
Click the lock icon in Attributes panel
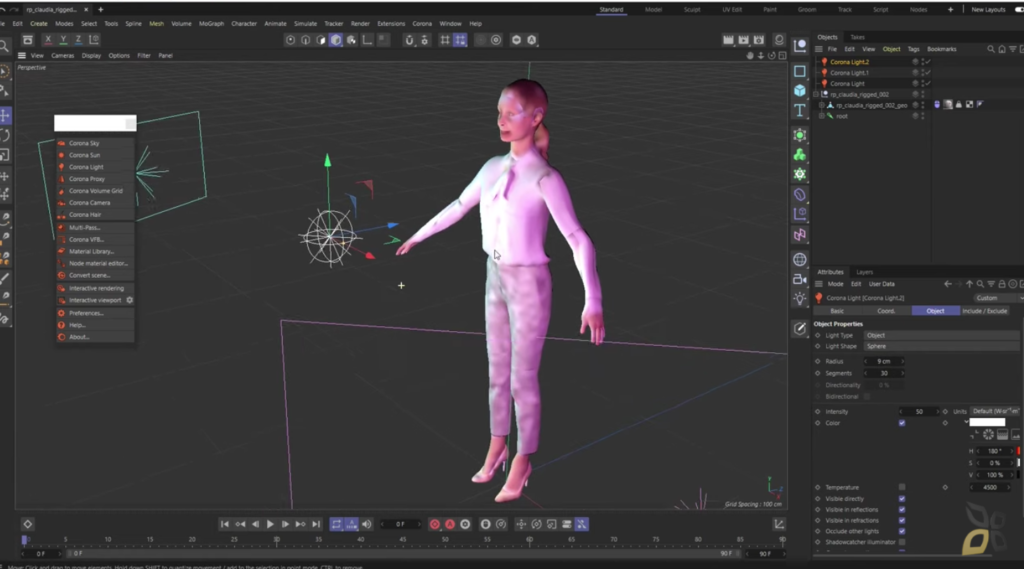pos(1002,284)
